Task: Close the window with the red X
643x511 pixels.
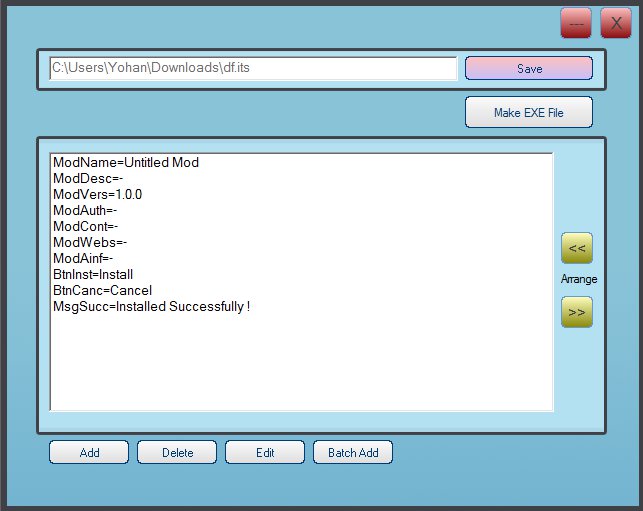Action: [616, 23]
